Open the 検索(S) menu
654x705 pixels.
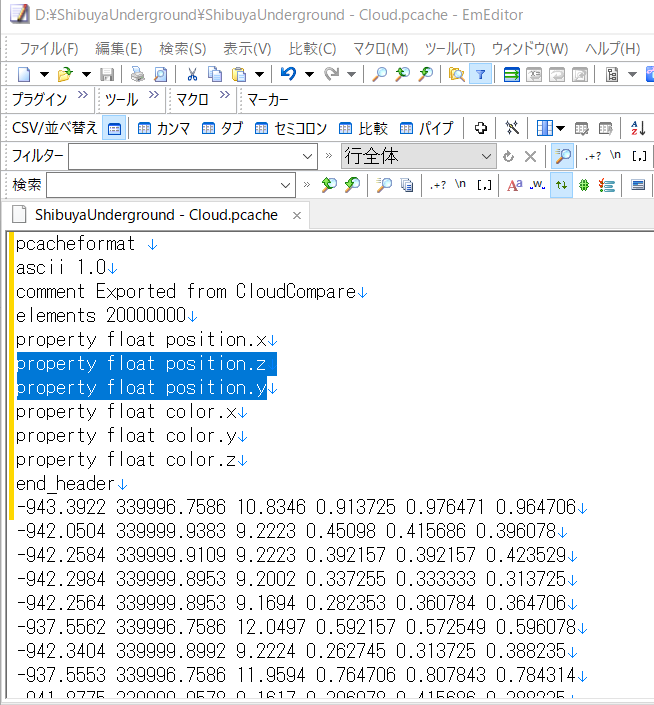point(183,49)
